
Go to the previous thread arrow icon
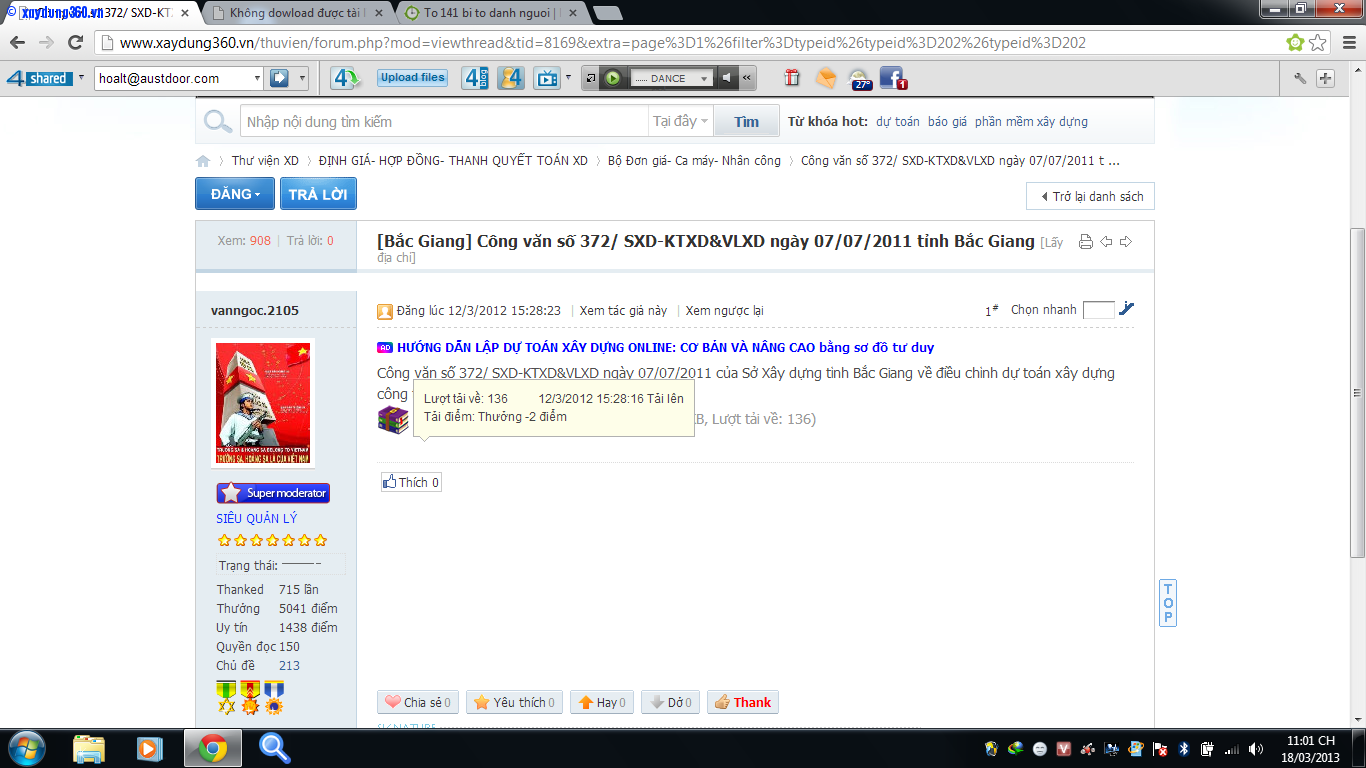[1106, 242]
